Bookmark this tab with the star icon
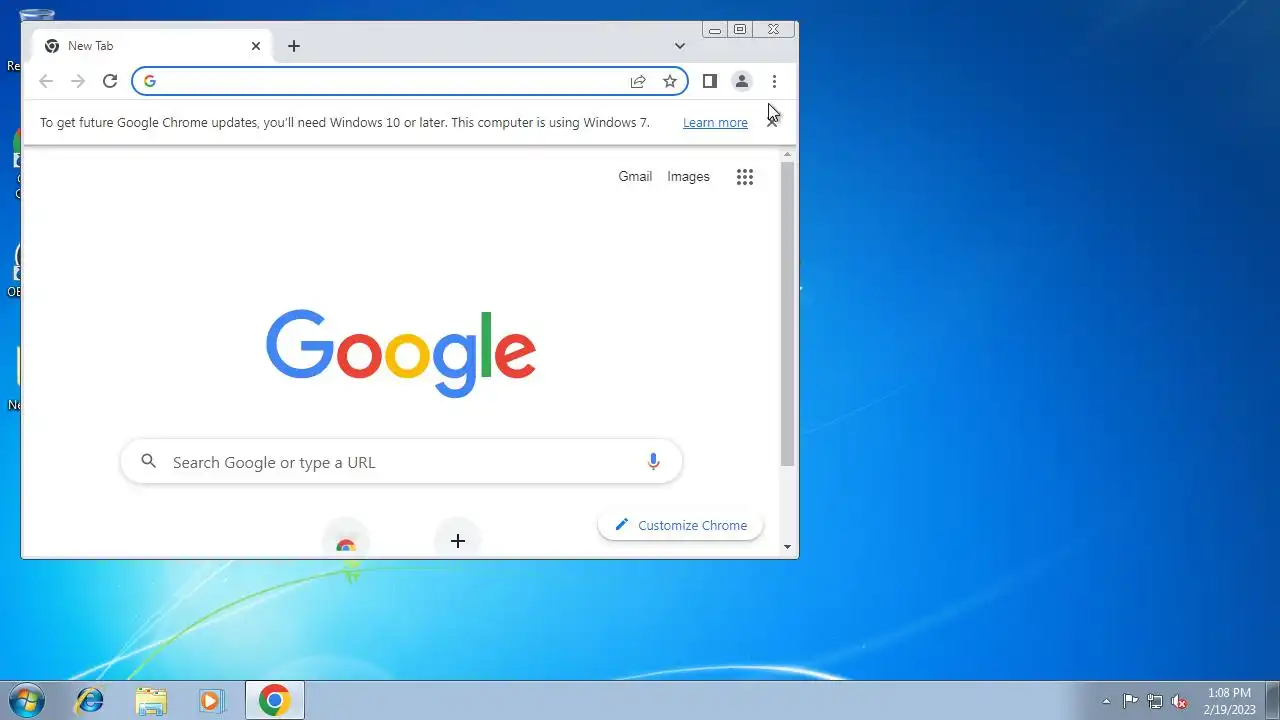 [x=670, y=81]
